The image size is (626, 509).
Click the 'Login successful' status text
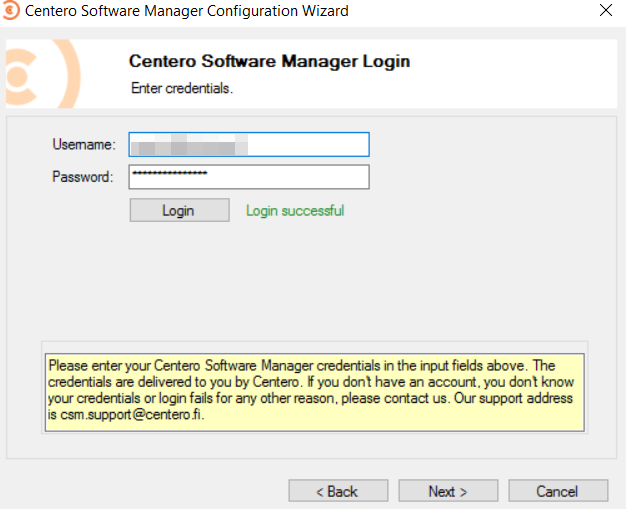tap(295, 210)
